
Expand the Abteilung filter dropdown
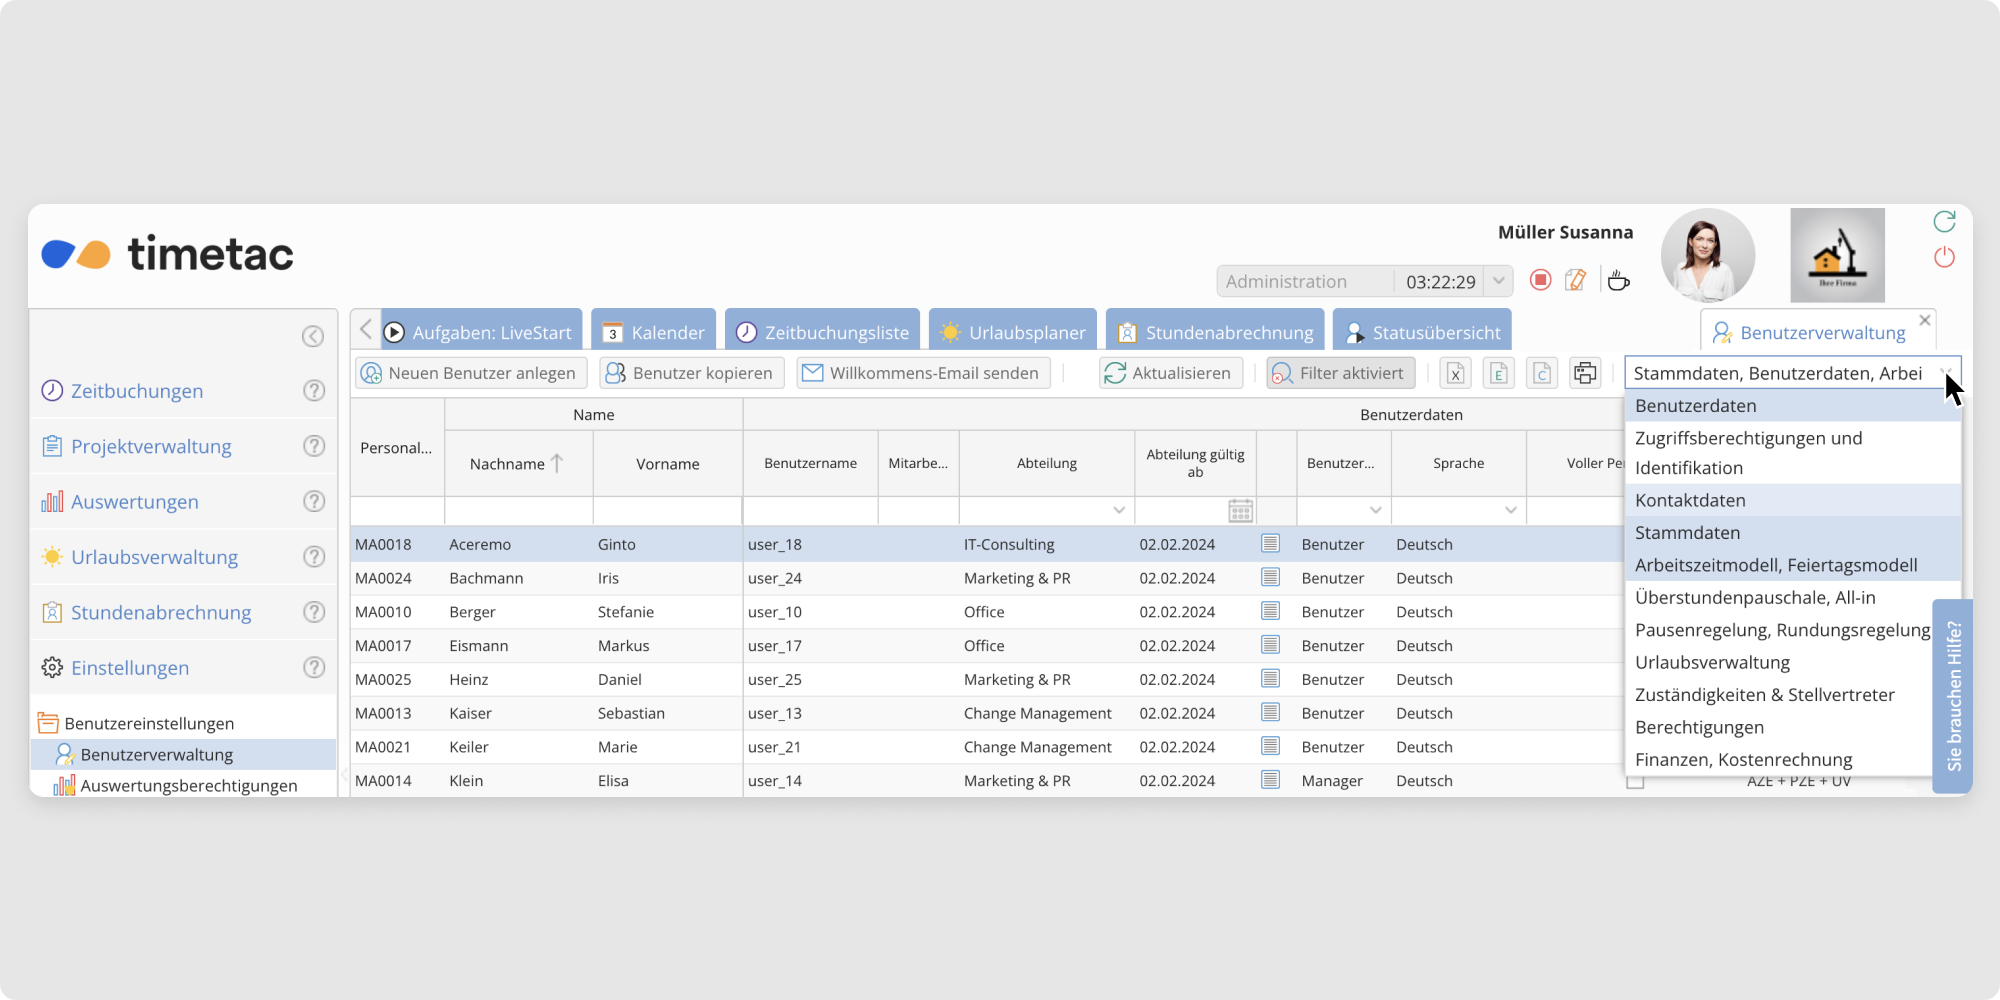point(1119,510)
